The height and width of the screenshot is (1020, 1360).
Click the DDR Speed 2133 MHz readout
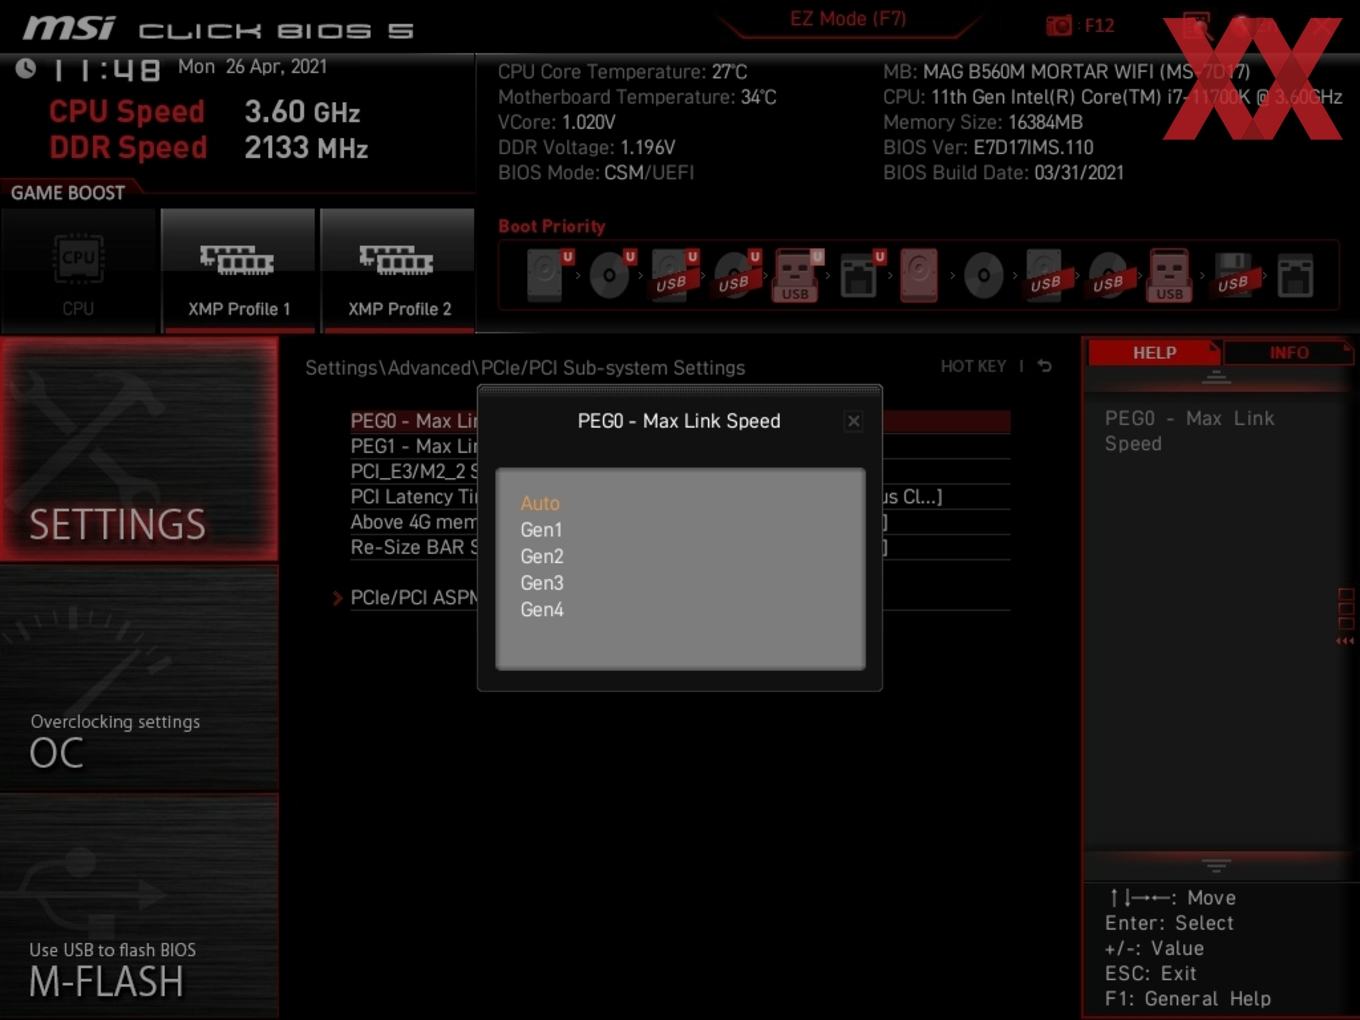[x=209, y=148]
